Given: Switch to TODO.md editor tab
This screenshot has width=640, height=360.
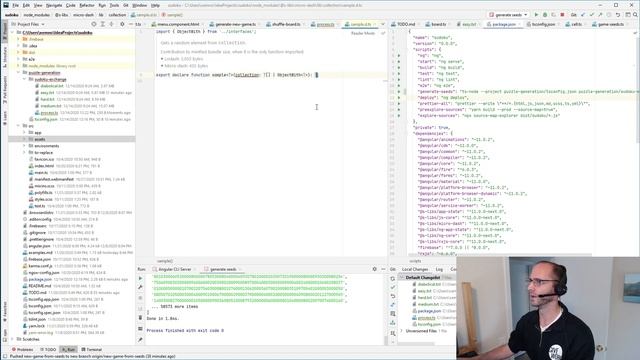Looking at the screenshot, I should (406, 24).
